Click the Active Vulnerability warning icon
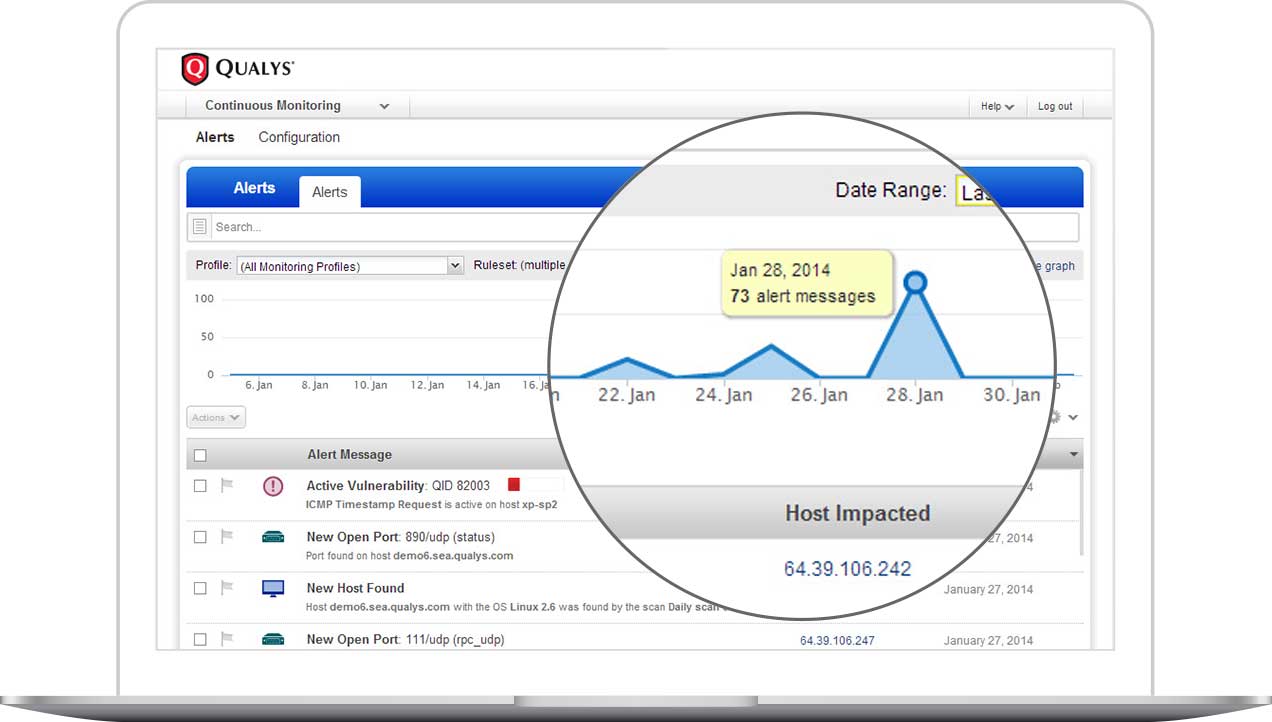Image resolution: width=1272 pixels, height=722 pixels. (x=271, y=487)
